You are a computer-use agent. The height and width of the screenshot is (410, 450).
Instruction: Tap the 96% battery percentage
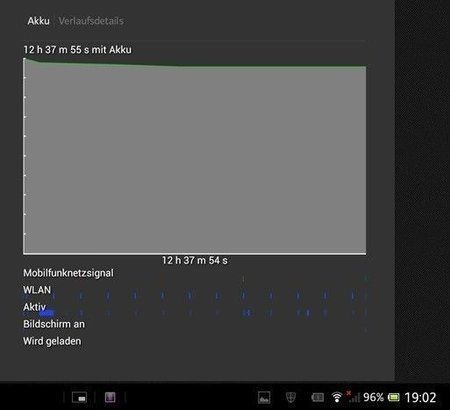[x=373, y=397]
